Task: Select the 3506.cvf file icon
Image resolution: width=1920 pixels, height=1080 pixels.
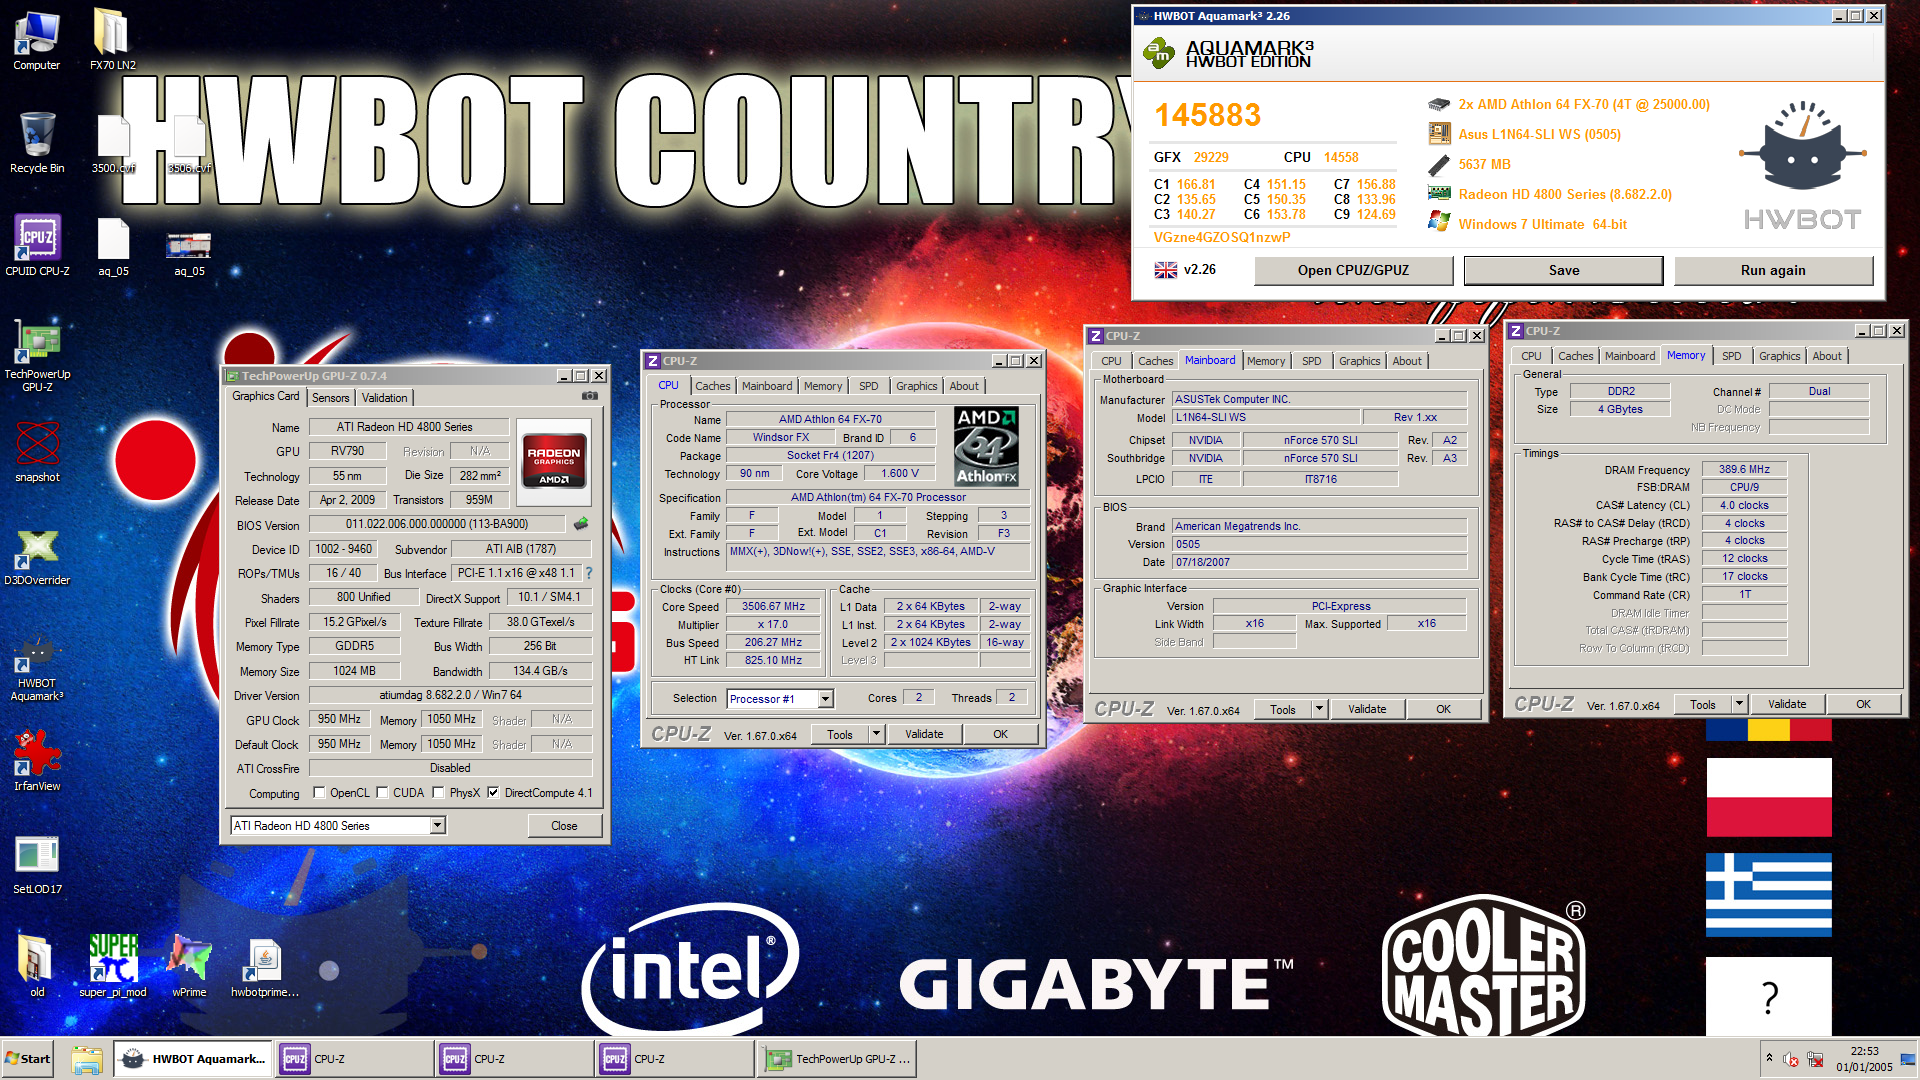Action: point(189,143)
